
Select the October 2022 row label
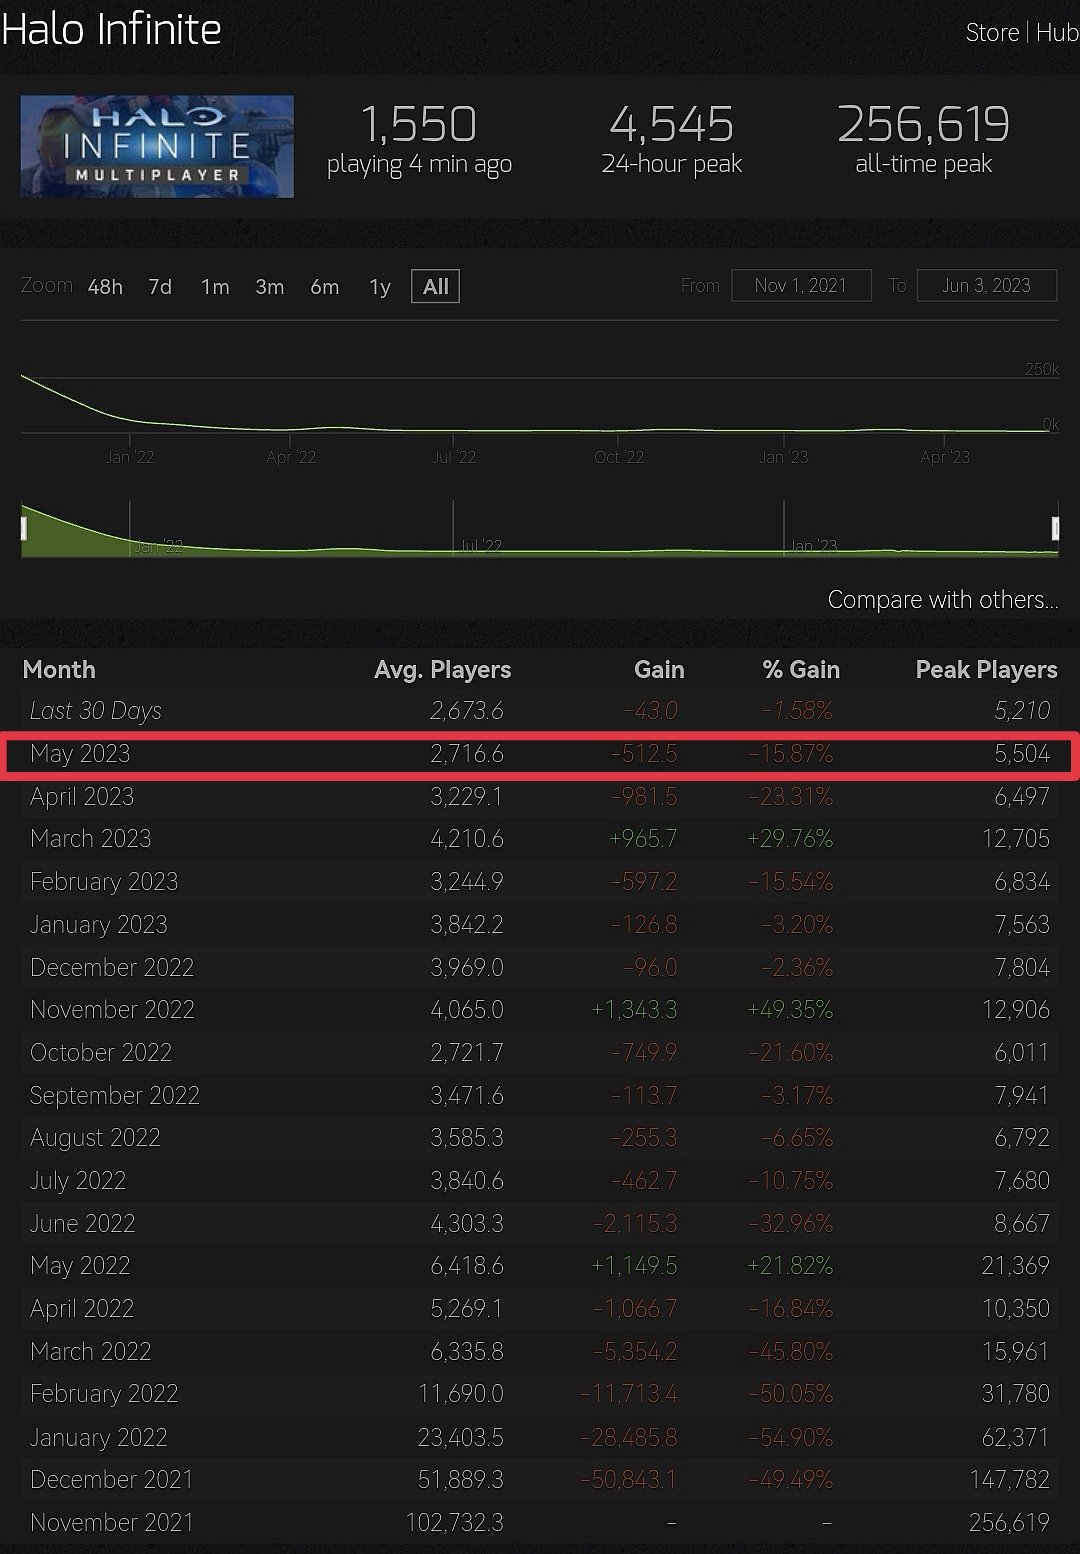(x=101, y=1053)
